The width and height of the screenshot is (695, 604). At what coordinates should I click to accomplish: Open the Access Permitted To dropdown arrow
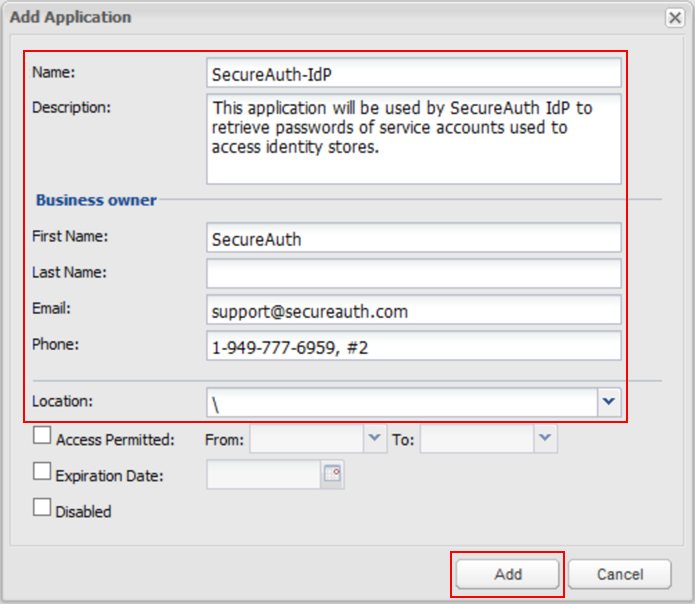point(545,438)
